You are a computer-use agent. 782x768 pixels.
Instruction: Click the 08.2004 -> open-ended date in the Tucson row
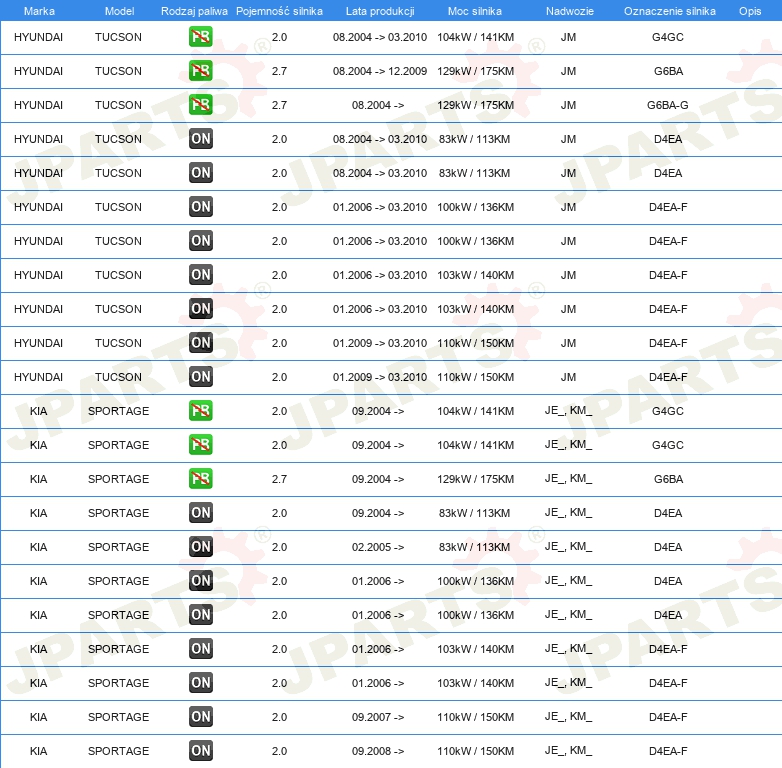point(378,105)
